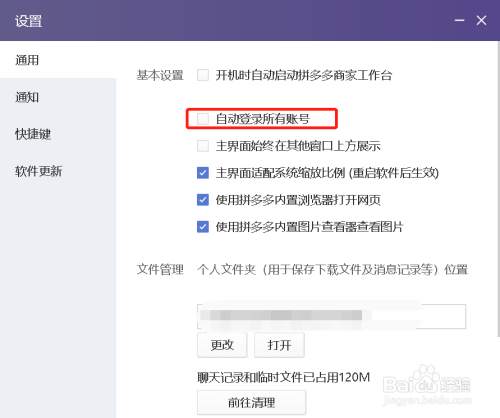Uncheck 主界面适配系统缩放比例 option
The height and width of the screenshot is (418, 500).
203,173
